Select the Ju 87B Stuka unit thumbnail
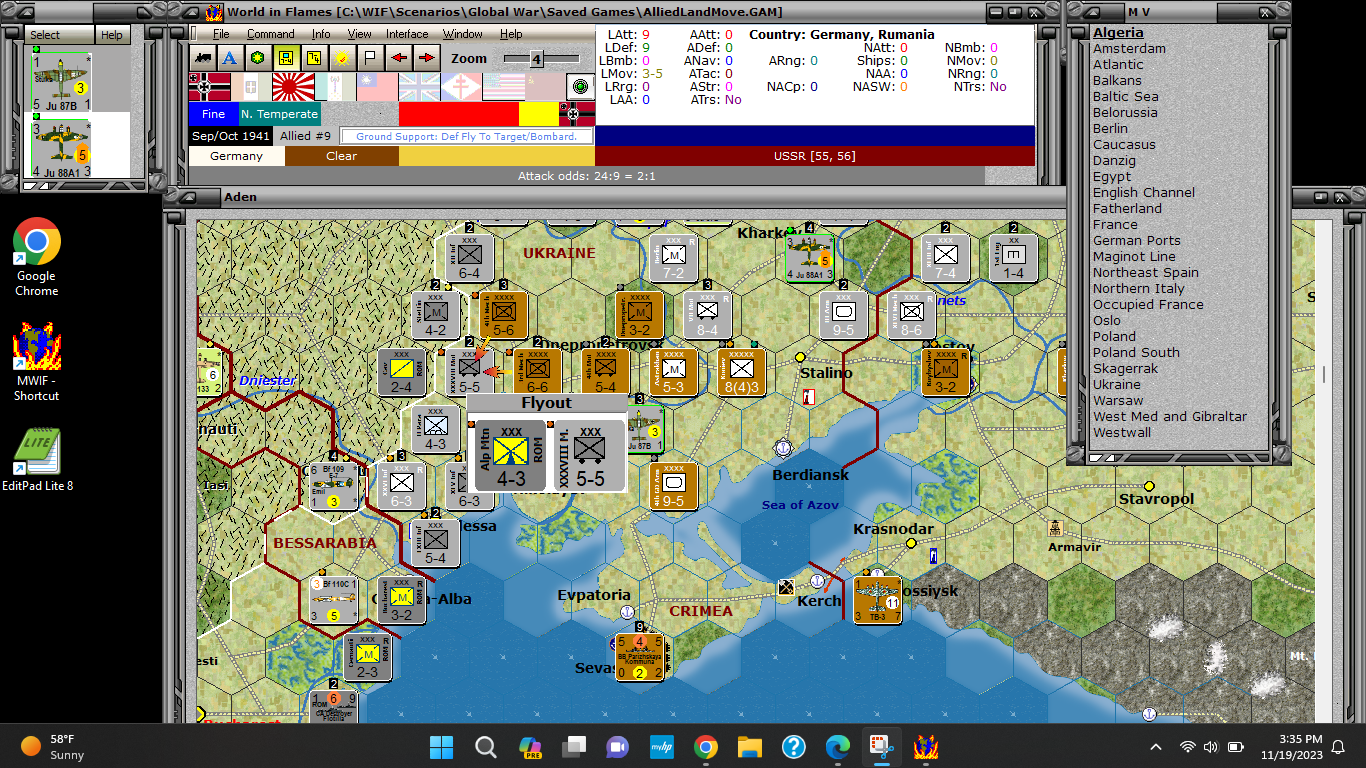This screenshot has height=768, width=1366. (x=61, y=80)
